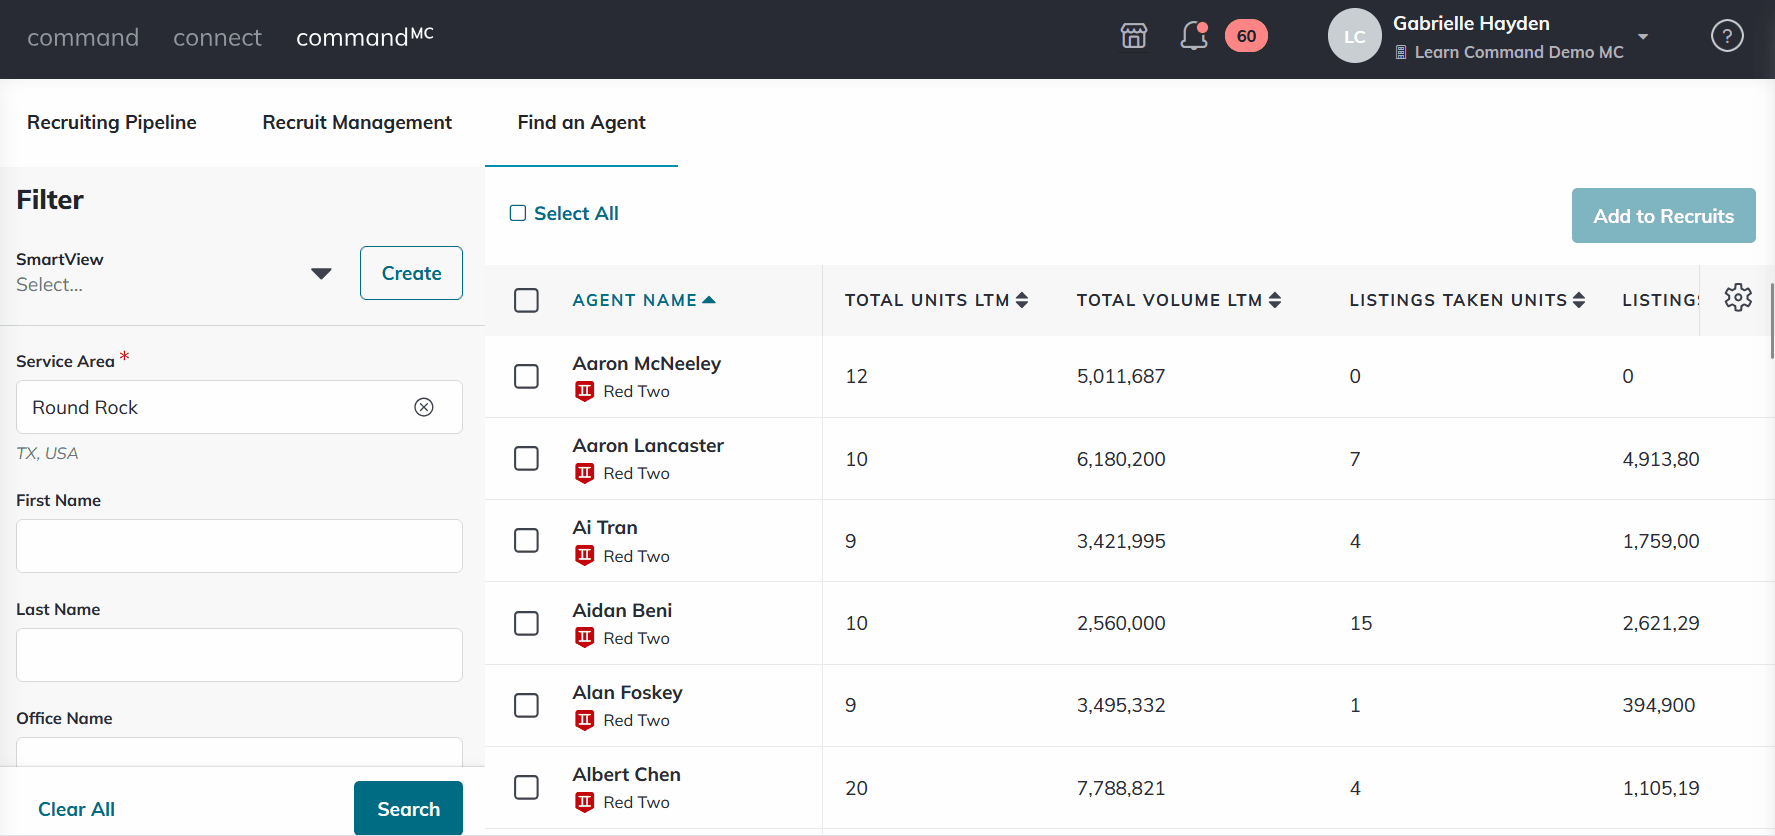Clear the Round Rock service area
Image resolution: width=1775 pixels, height=836 pixels.
coord(424,407)
